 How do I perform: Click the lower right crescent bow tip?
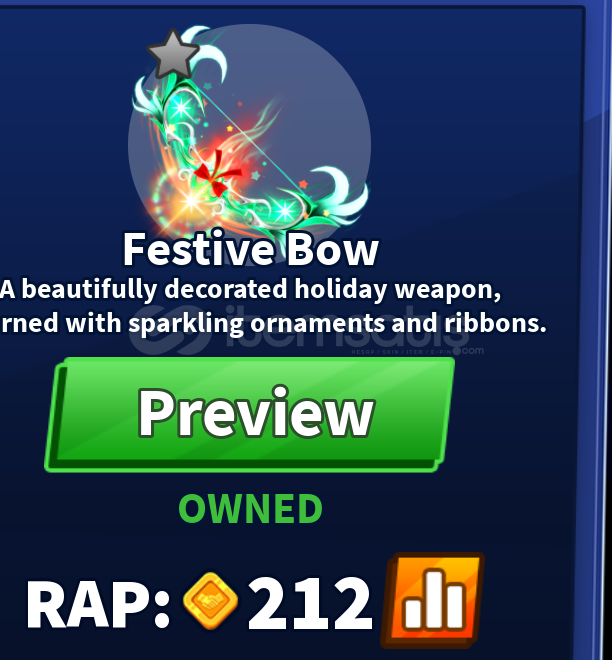(343, 194)
